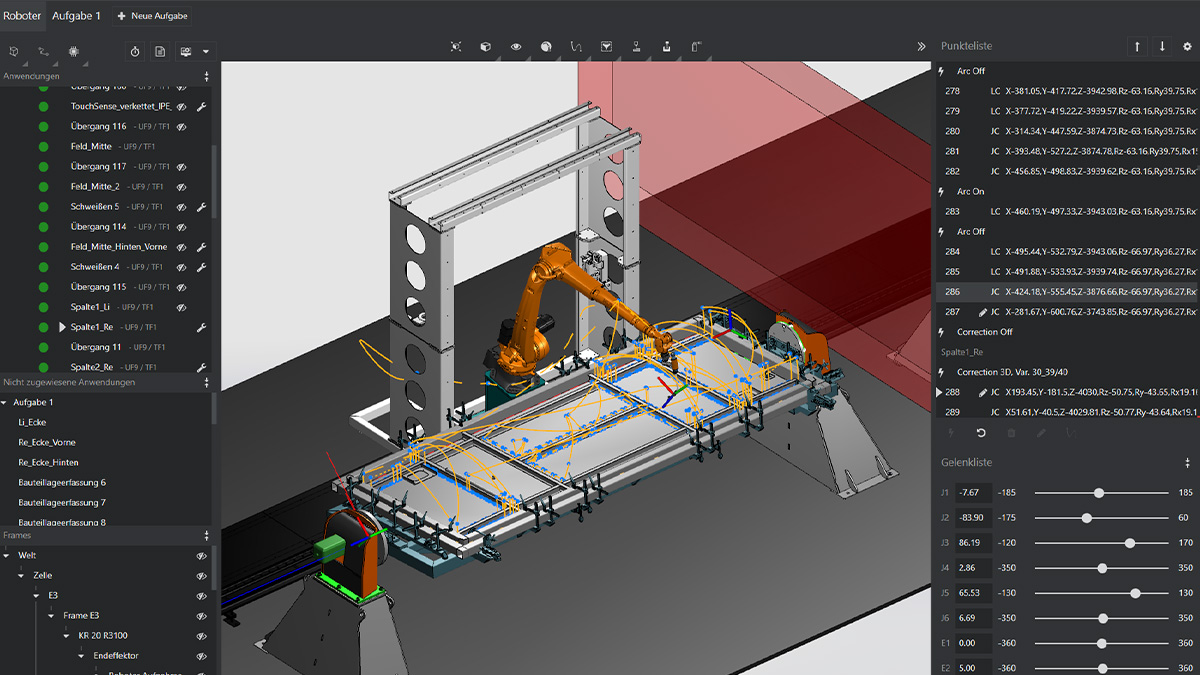
Task: Click the Neue Aufgabe button
Action: 151,15
